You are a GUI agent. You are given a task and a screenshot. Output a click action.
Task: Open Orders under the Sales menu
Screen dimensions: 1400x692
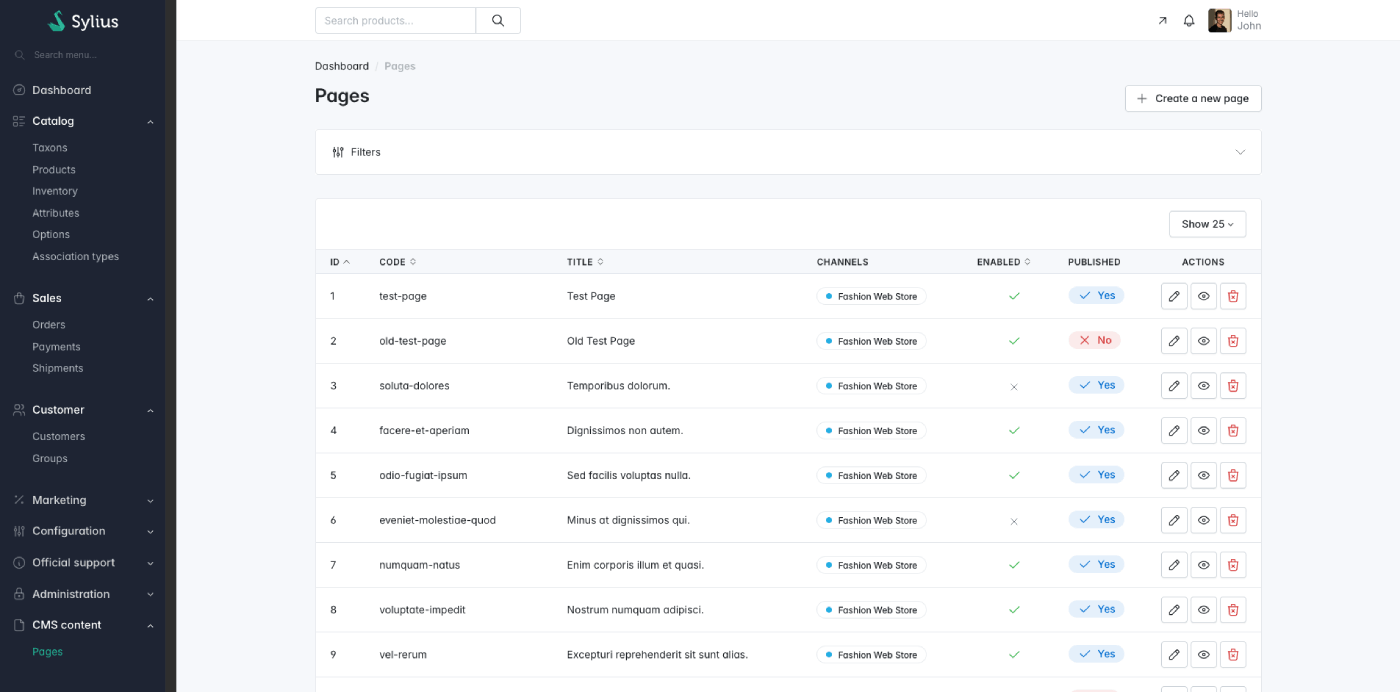49,325
